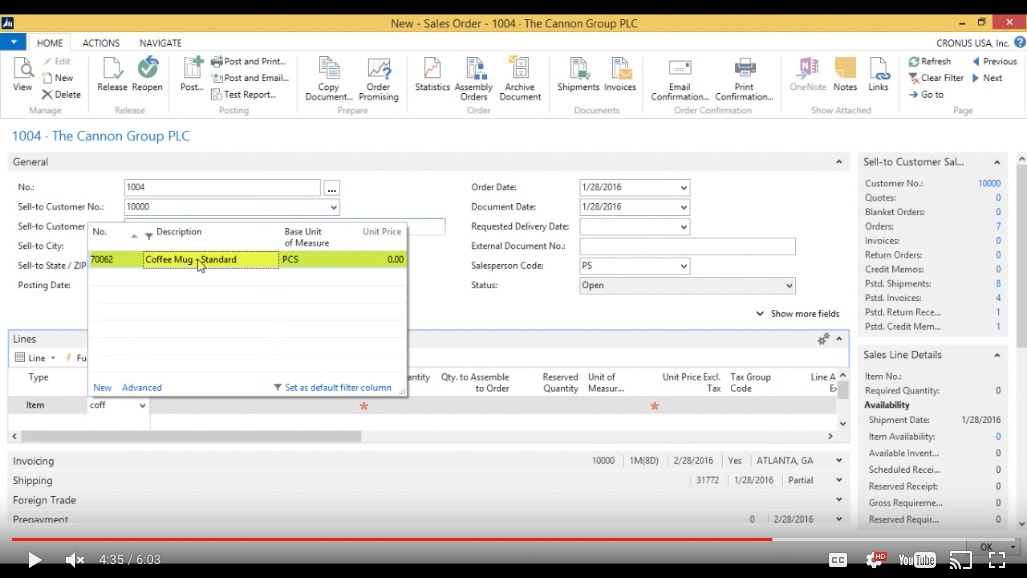Create a New sales order from ribbon
Image resolution: width=1027 pixels, height=578 pixels.
tap(58, 78)
